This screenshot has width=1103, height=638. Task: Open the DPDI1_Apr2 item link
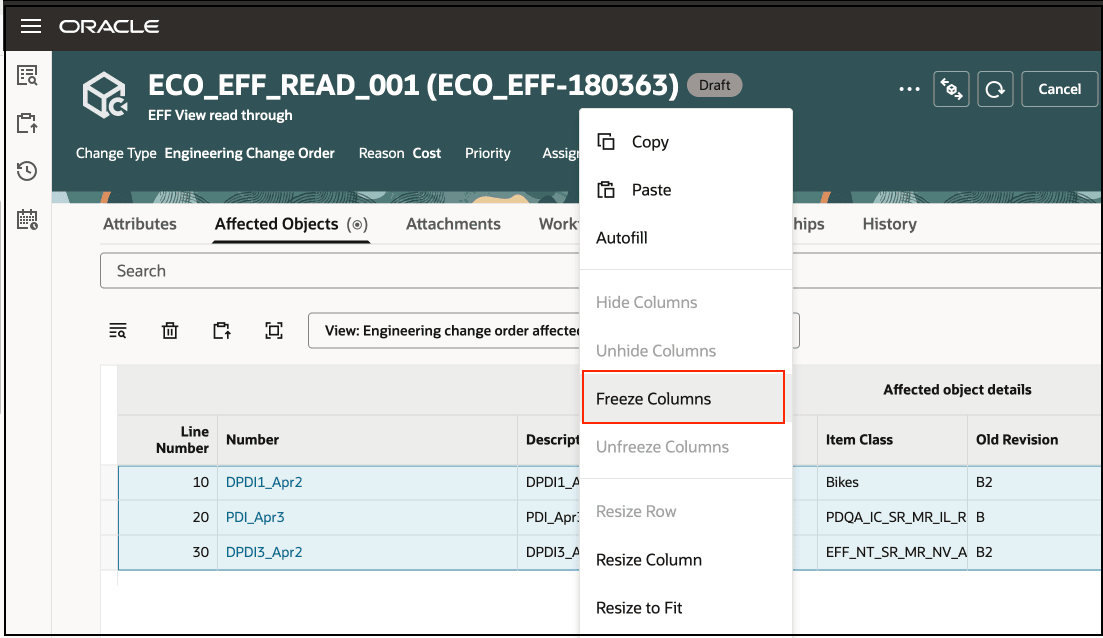coord(264,483)
